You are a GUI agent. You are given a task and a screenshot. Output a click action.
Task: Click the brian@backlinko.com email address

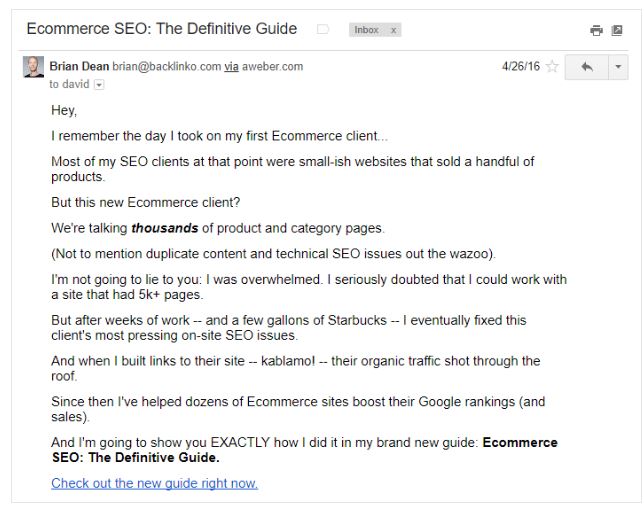point(167,67)
